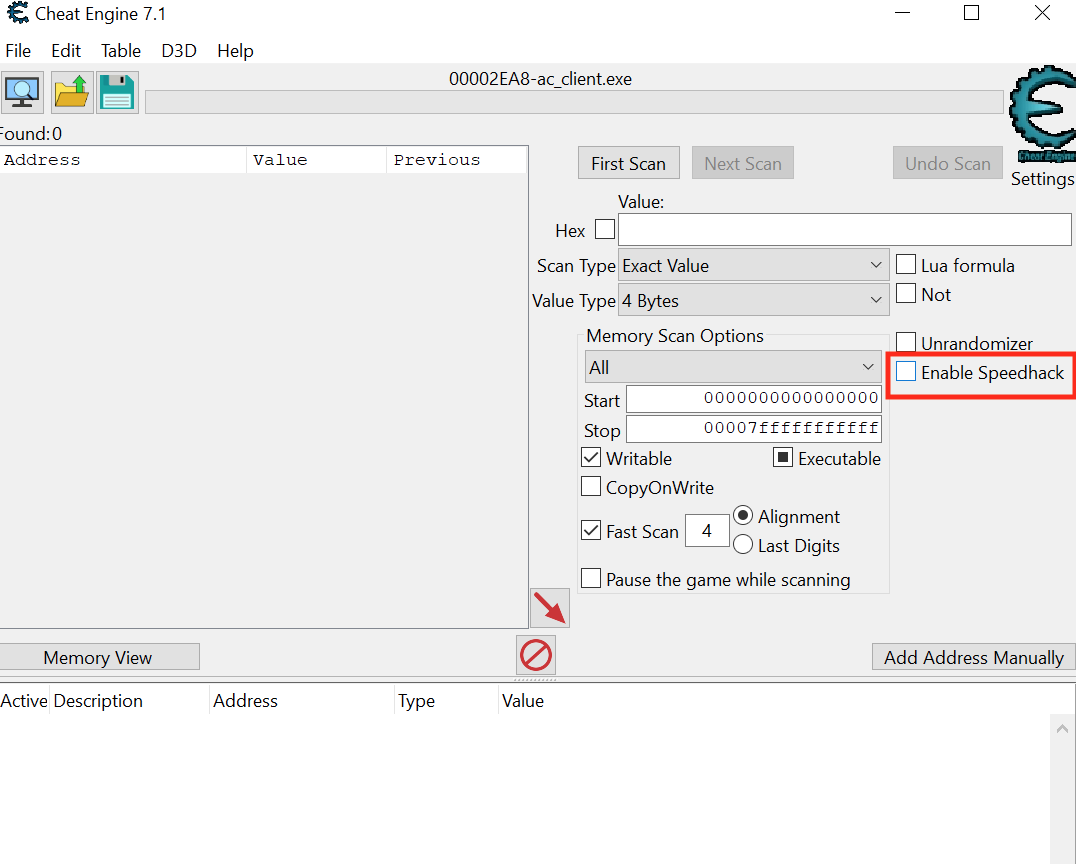Click the scan progress bar
The width and height of the screenshot is (1076, 864).
[574, 102]
